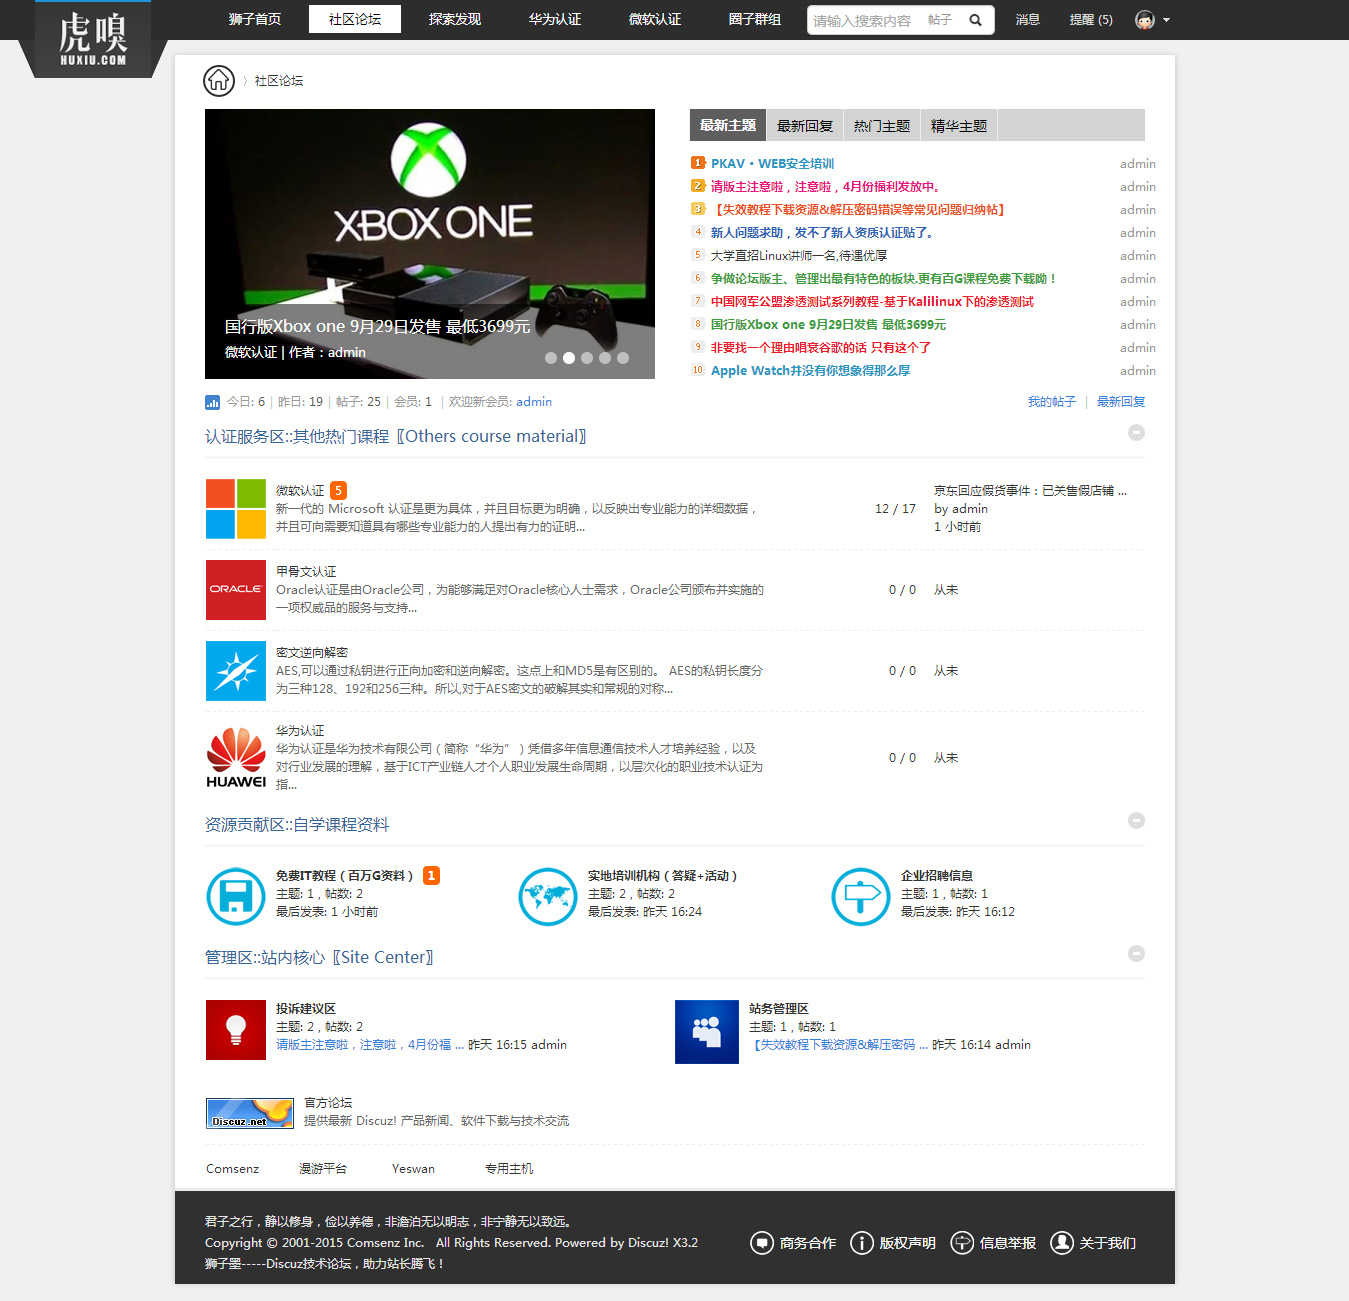1349x1301 pixels.
Task: Open the 圈子群组 navigation item
Action: point(755,19)
